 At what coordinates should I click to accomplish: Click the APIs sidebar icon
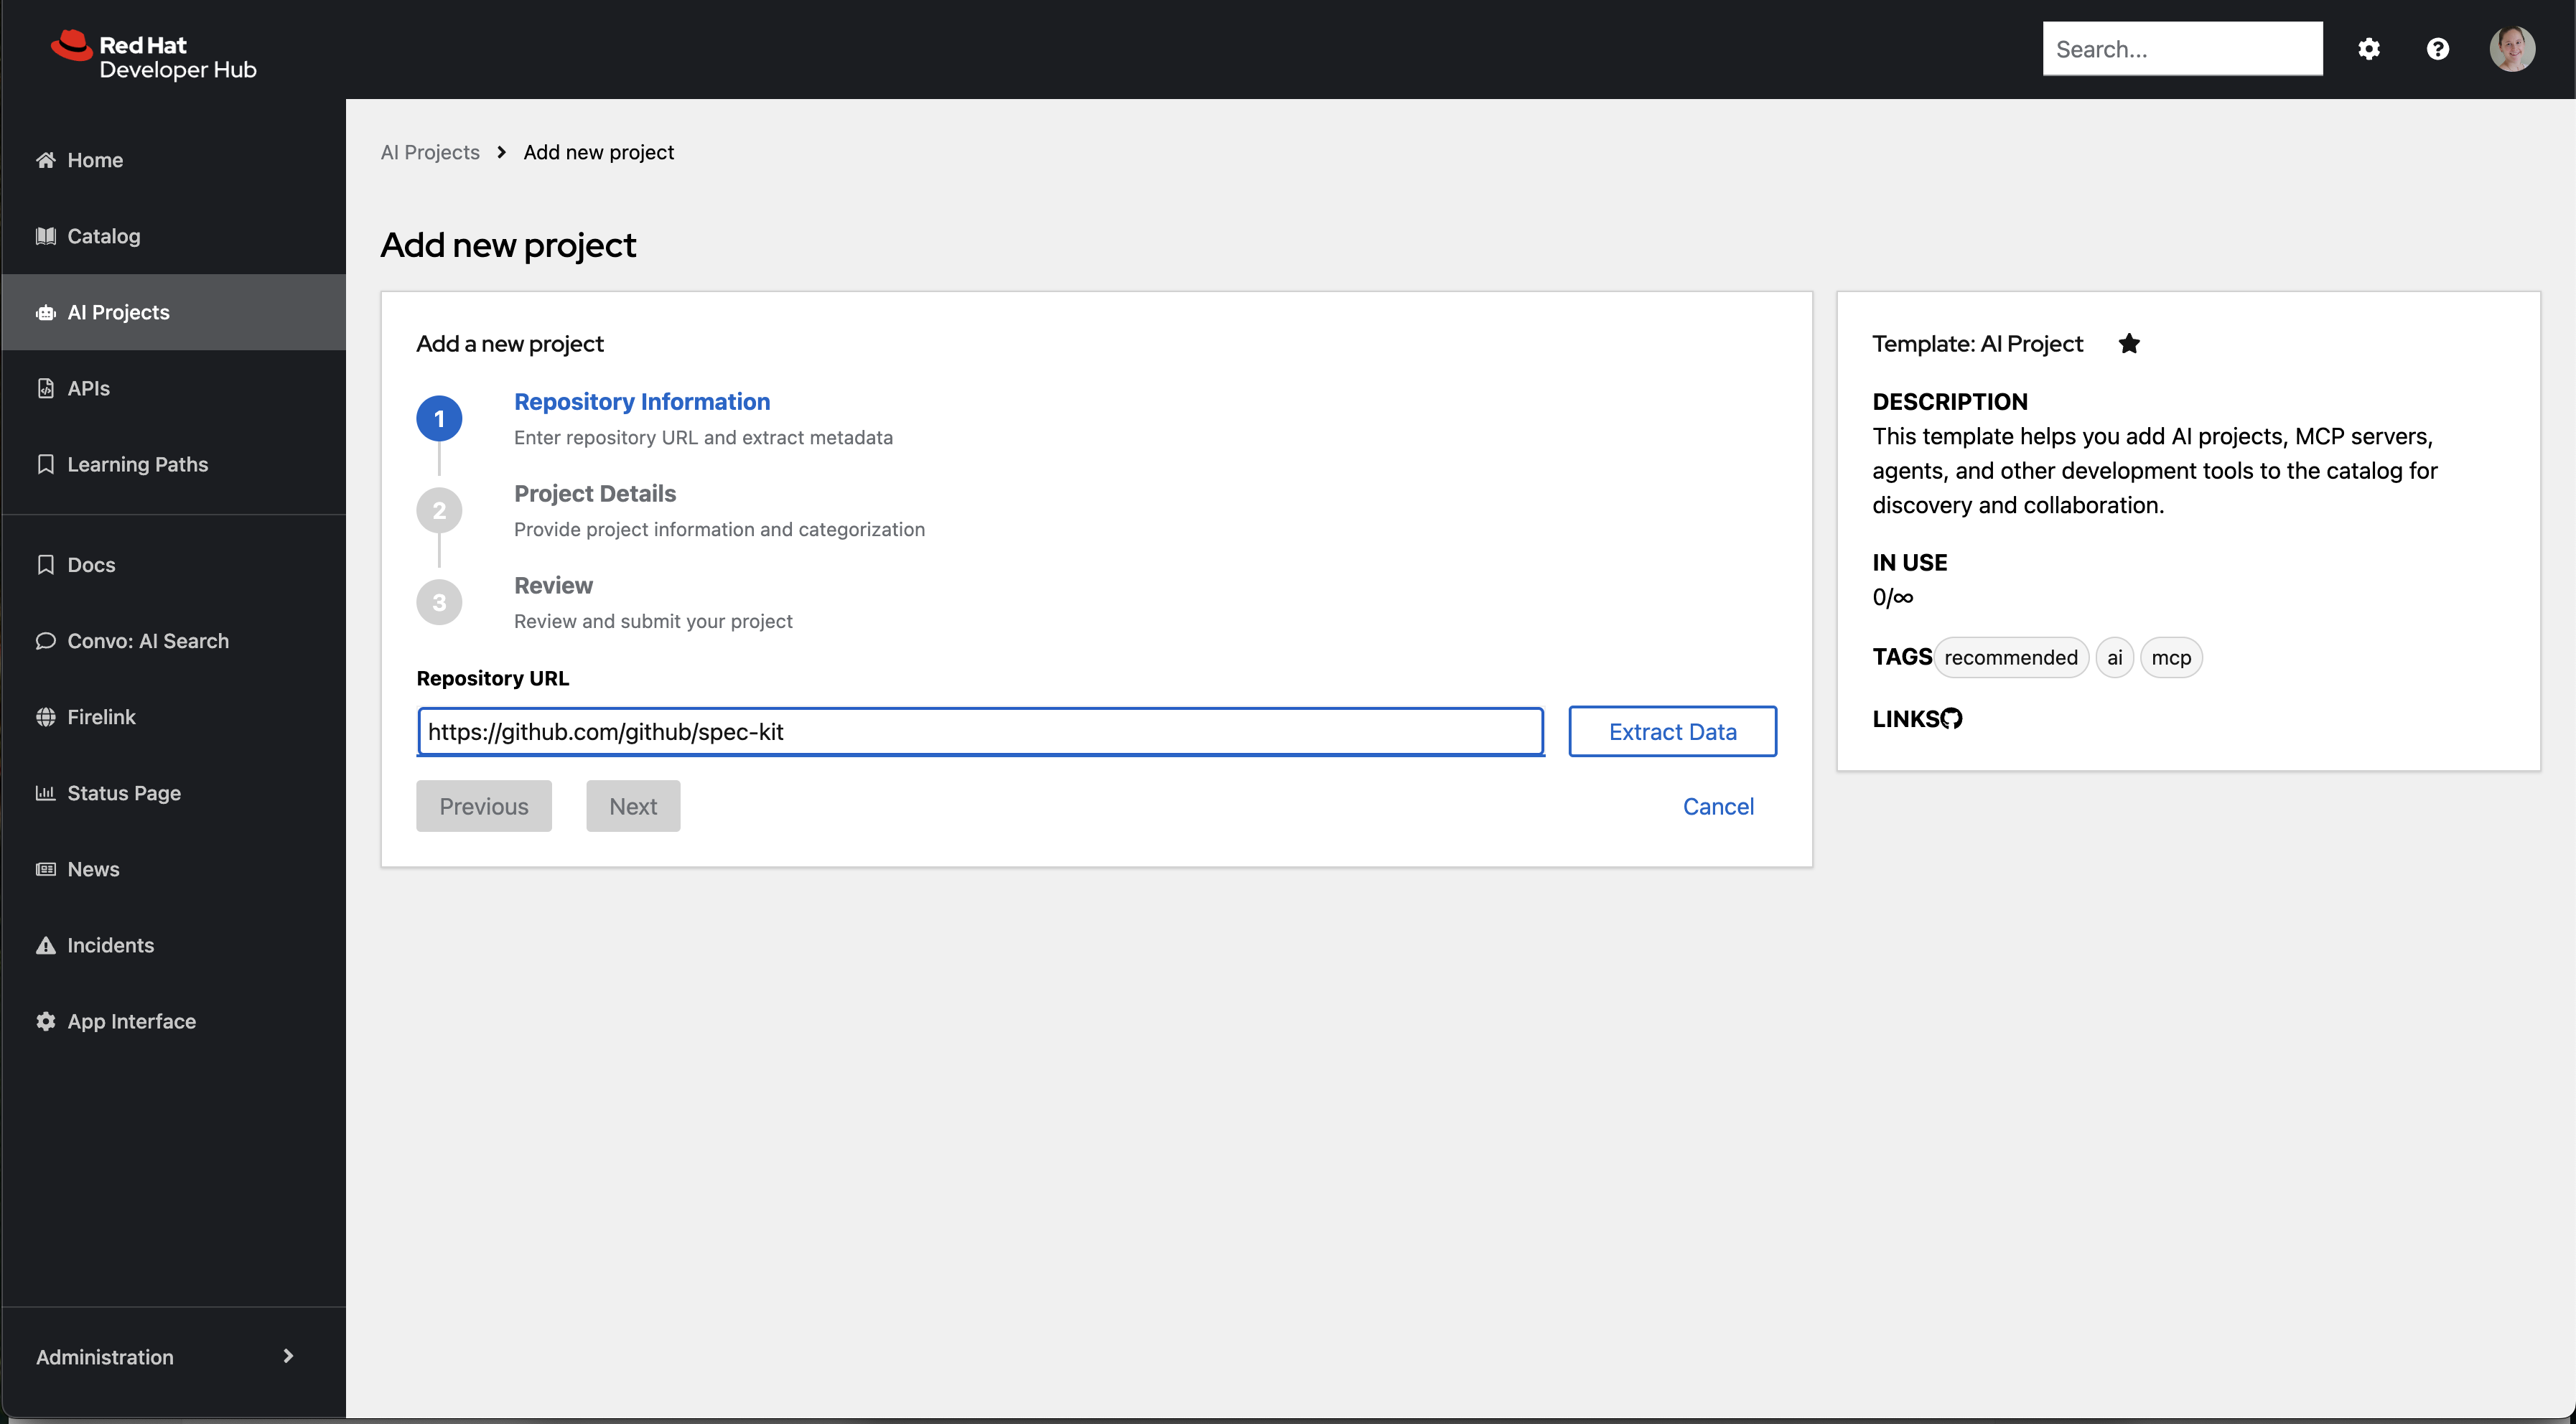(46, 388)
